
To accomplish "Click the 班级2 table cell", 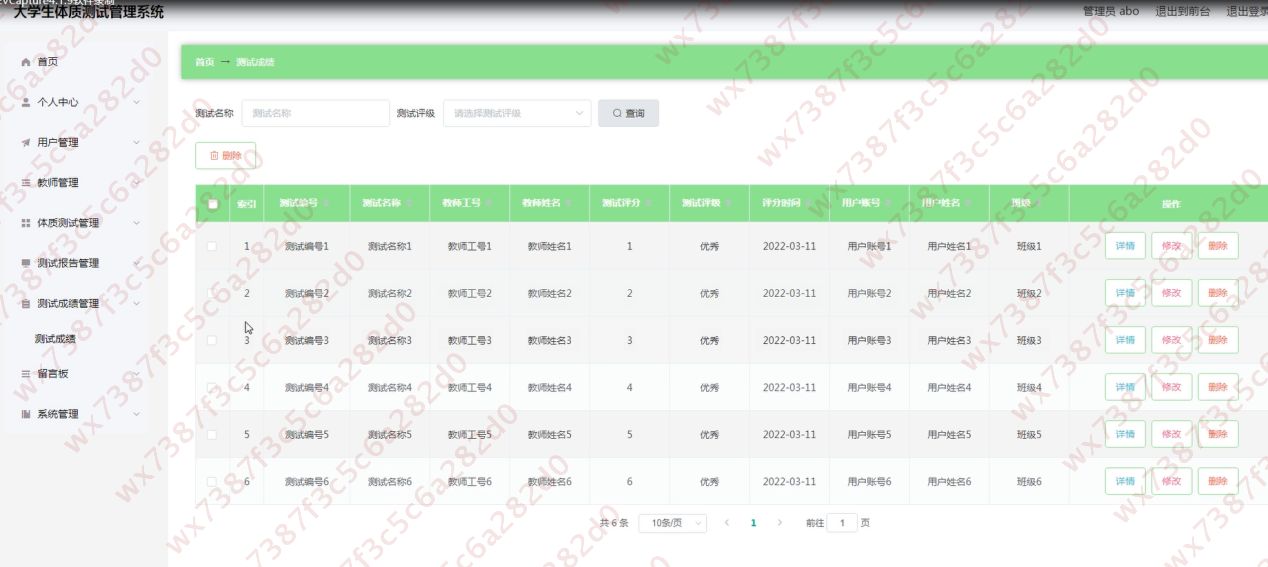I will point(1029,293).
